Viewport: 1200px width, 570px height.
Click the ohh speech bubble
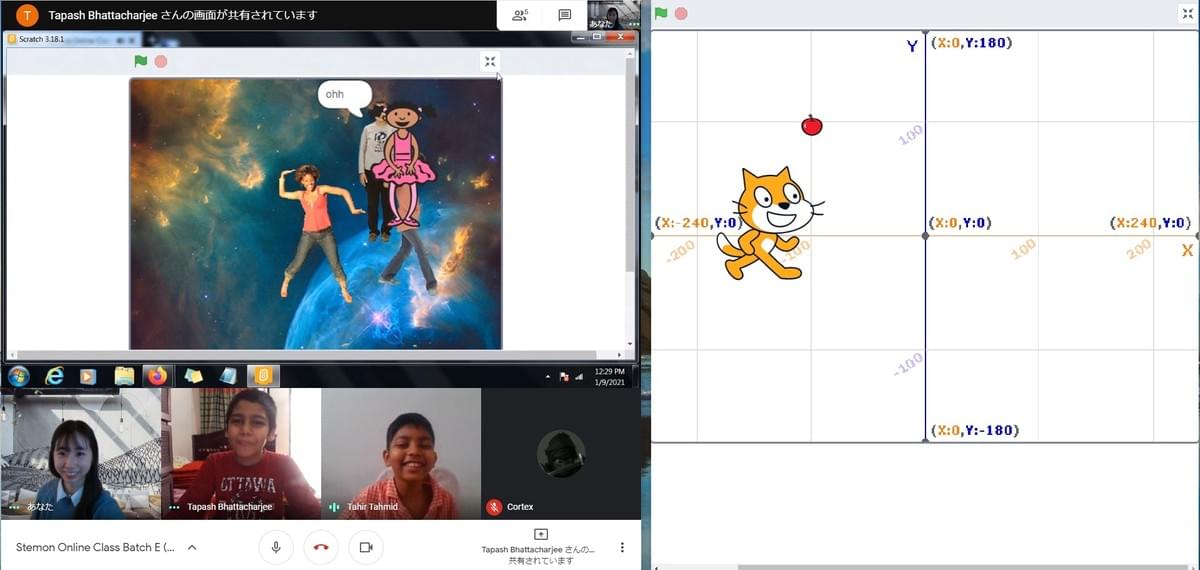coord(343,97)
